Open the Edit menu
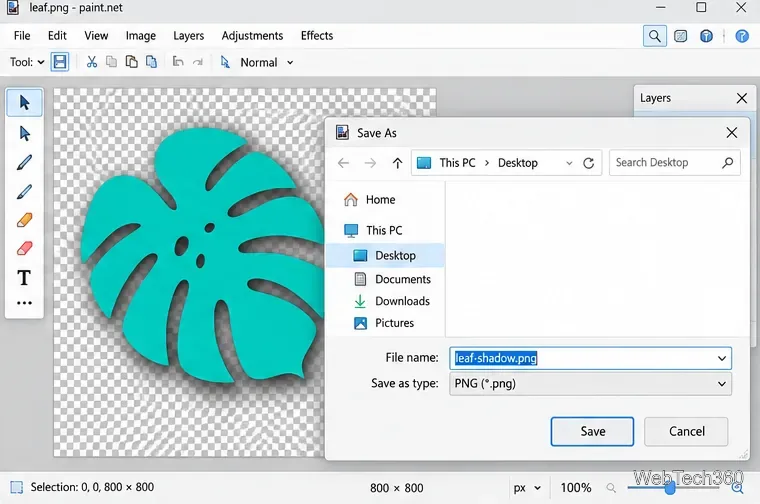Image resolution: width=760 pixels, height=504 pixels. 57,36
